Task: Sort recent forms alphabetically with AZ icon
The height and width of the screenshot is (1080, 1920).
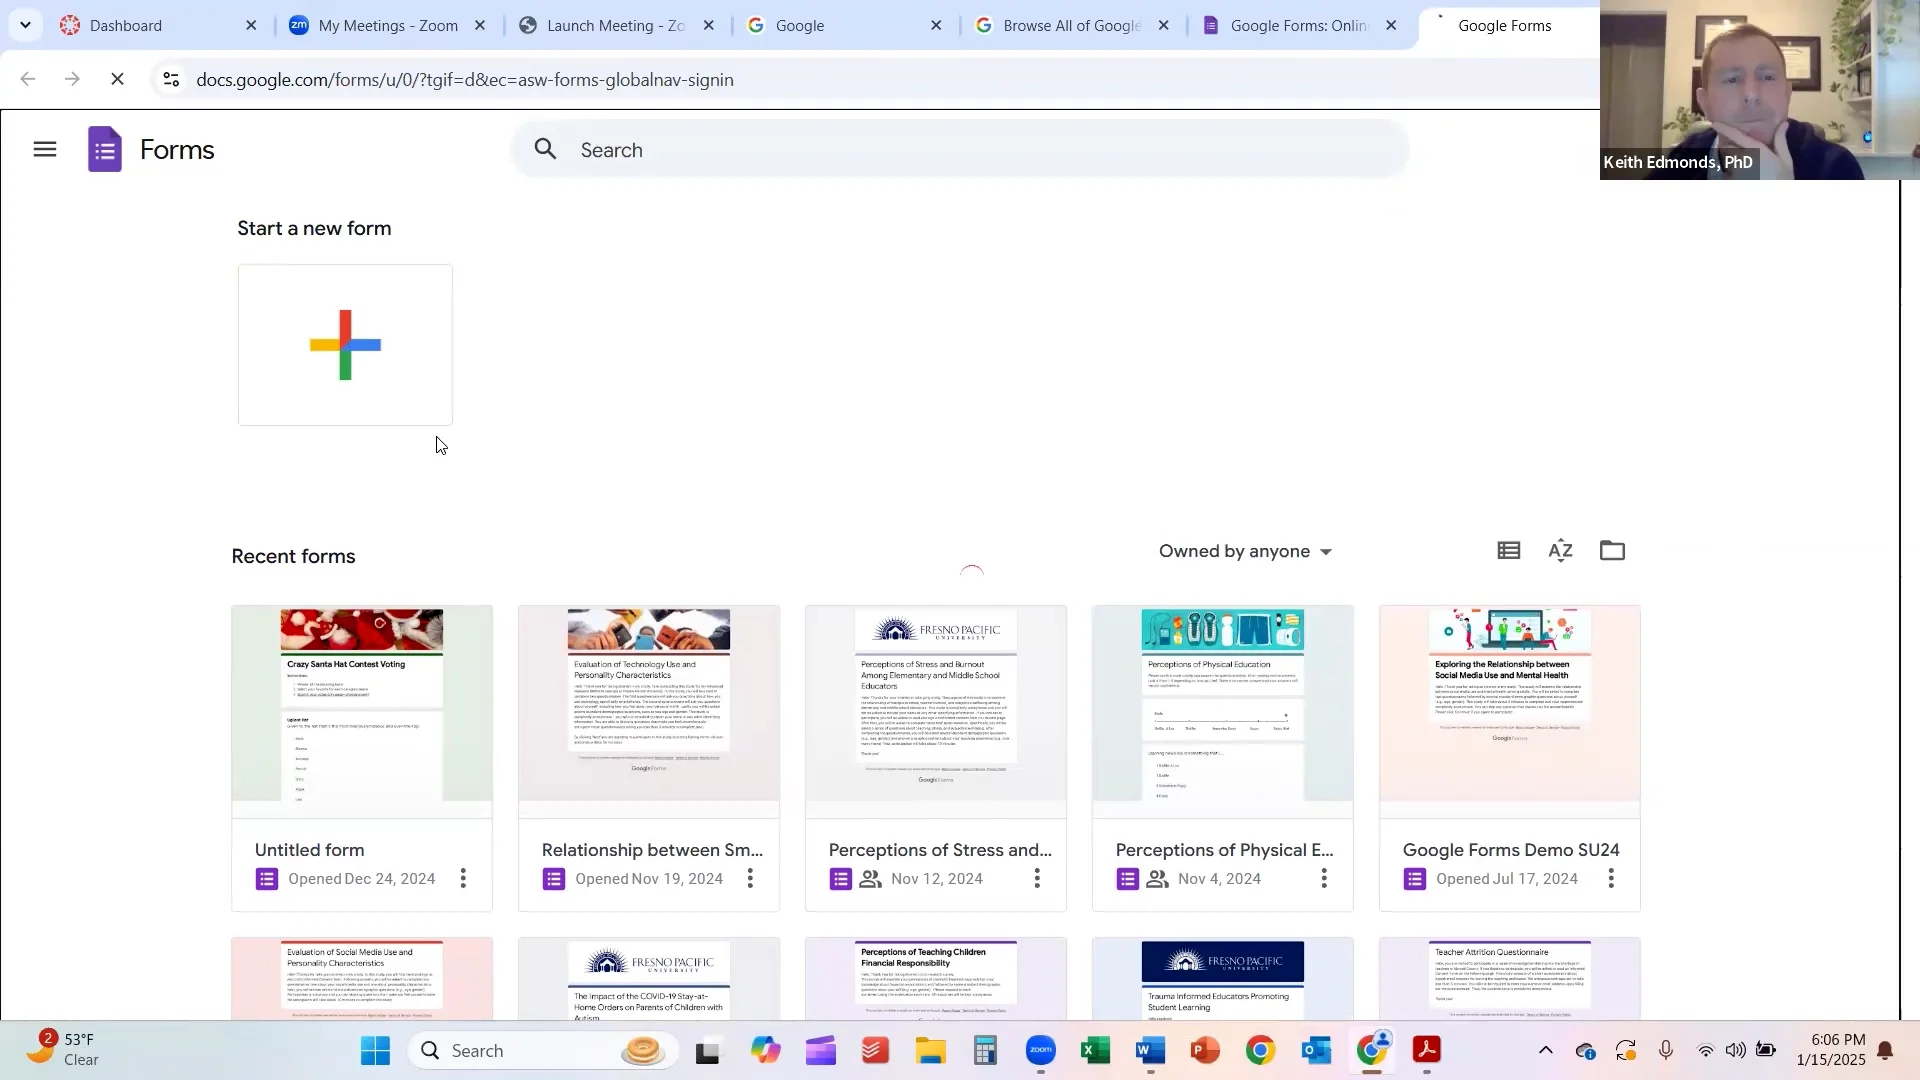Action: pos(1559,550)
